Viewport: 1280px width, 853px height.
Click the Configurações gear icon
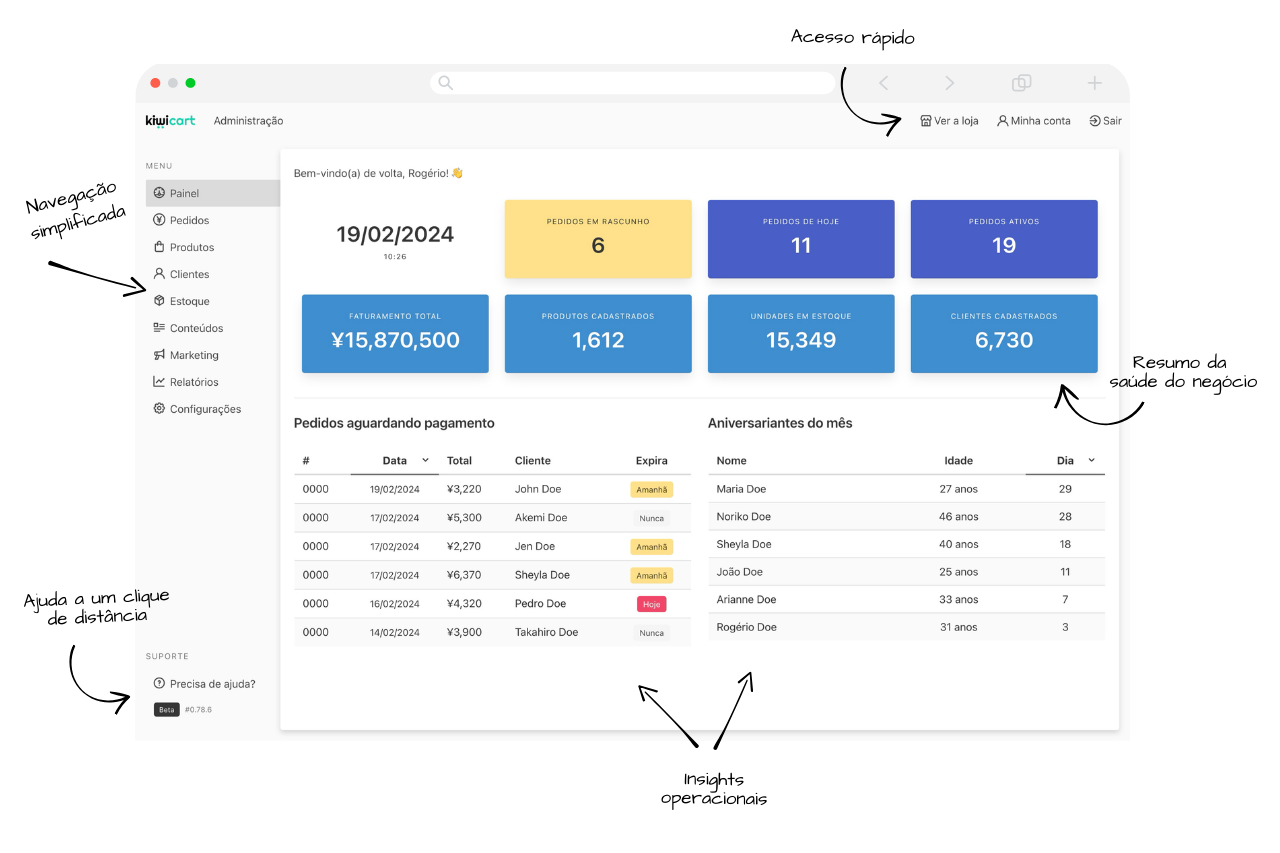(x=159, y=409)
